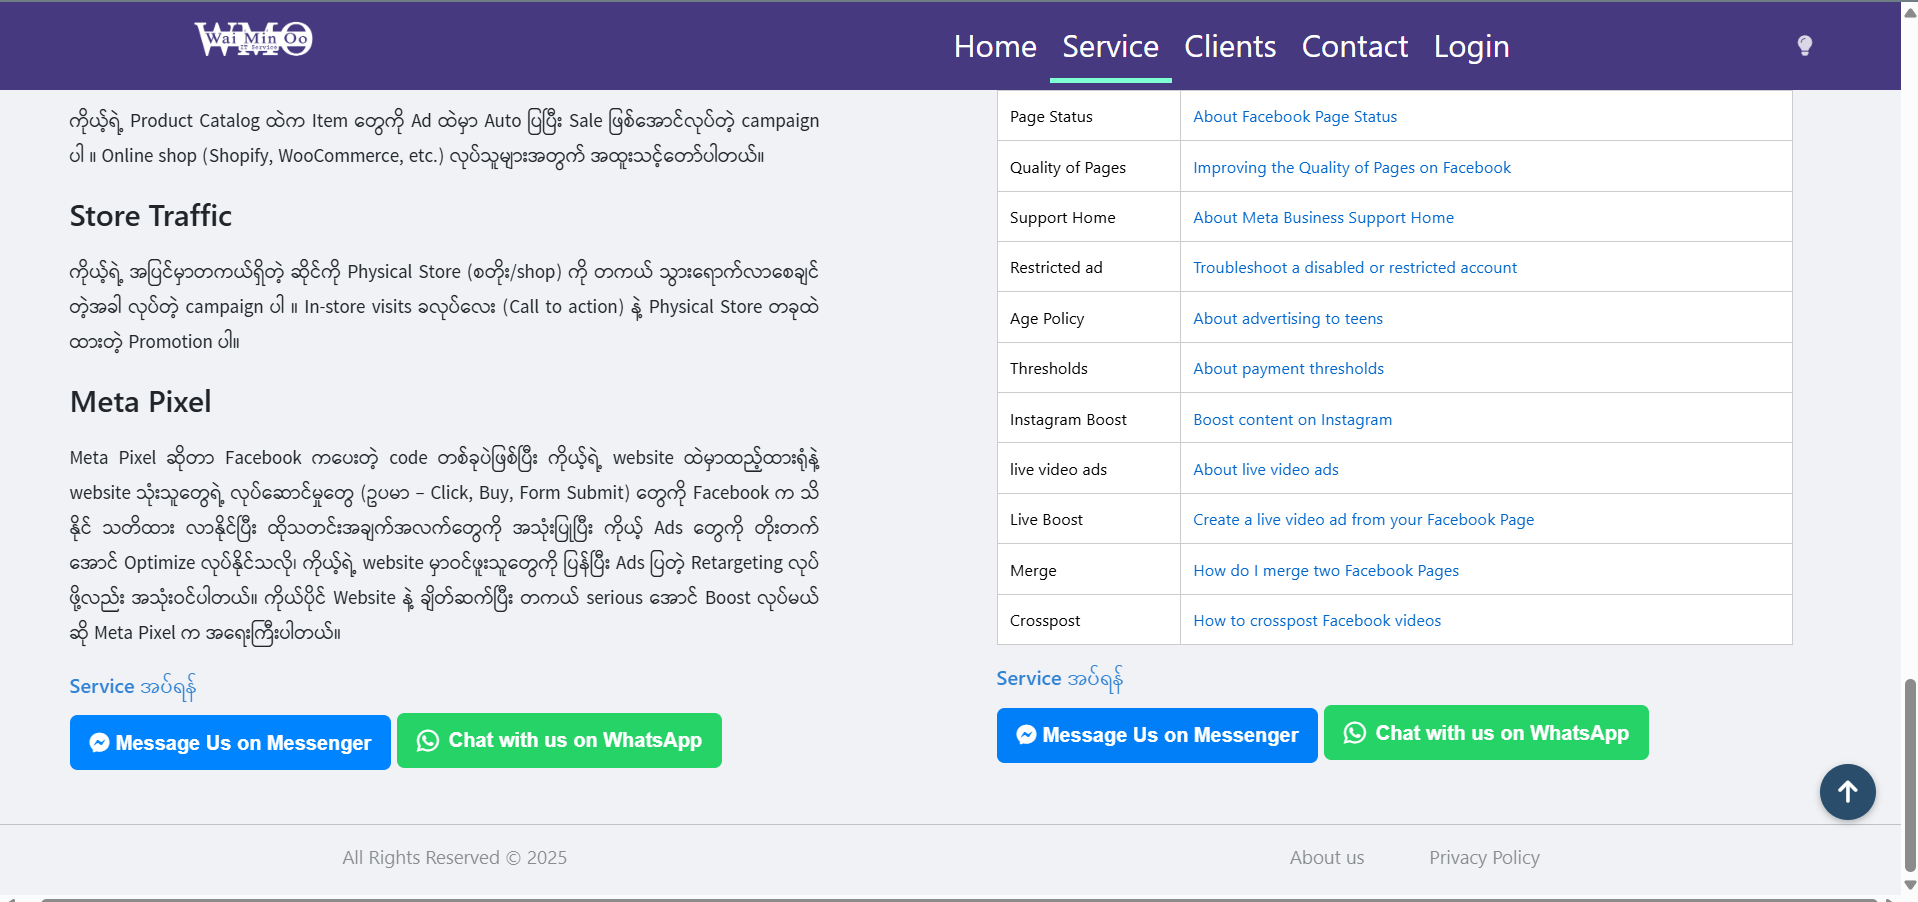Select the Service tab in navigation
Screen dimensions: 1918x902
1109,47
